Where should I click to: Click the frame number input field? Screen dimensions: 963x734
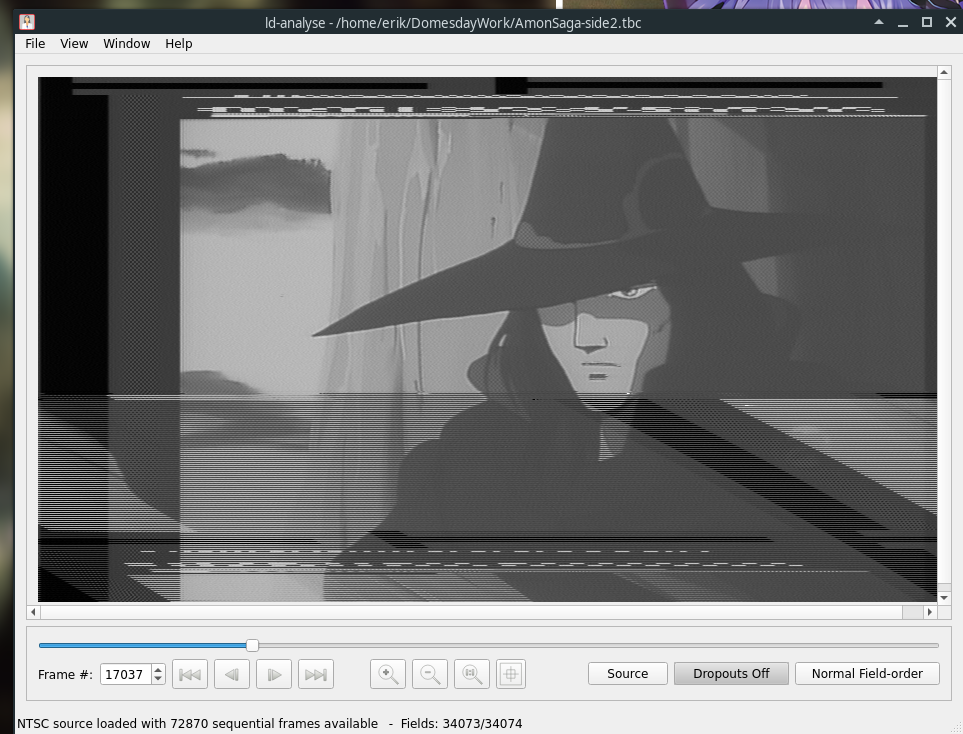pyautogui.click(x=126, y=674)
